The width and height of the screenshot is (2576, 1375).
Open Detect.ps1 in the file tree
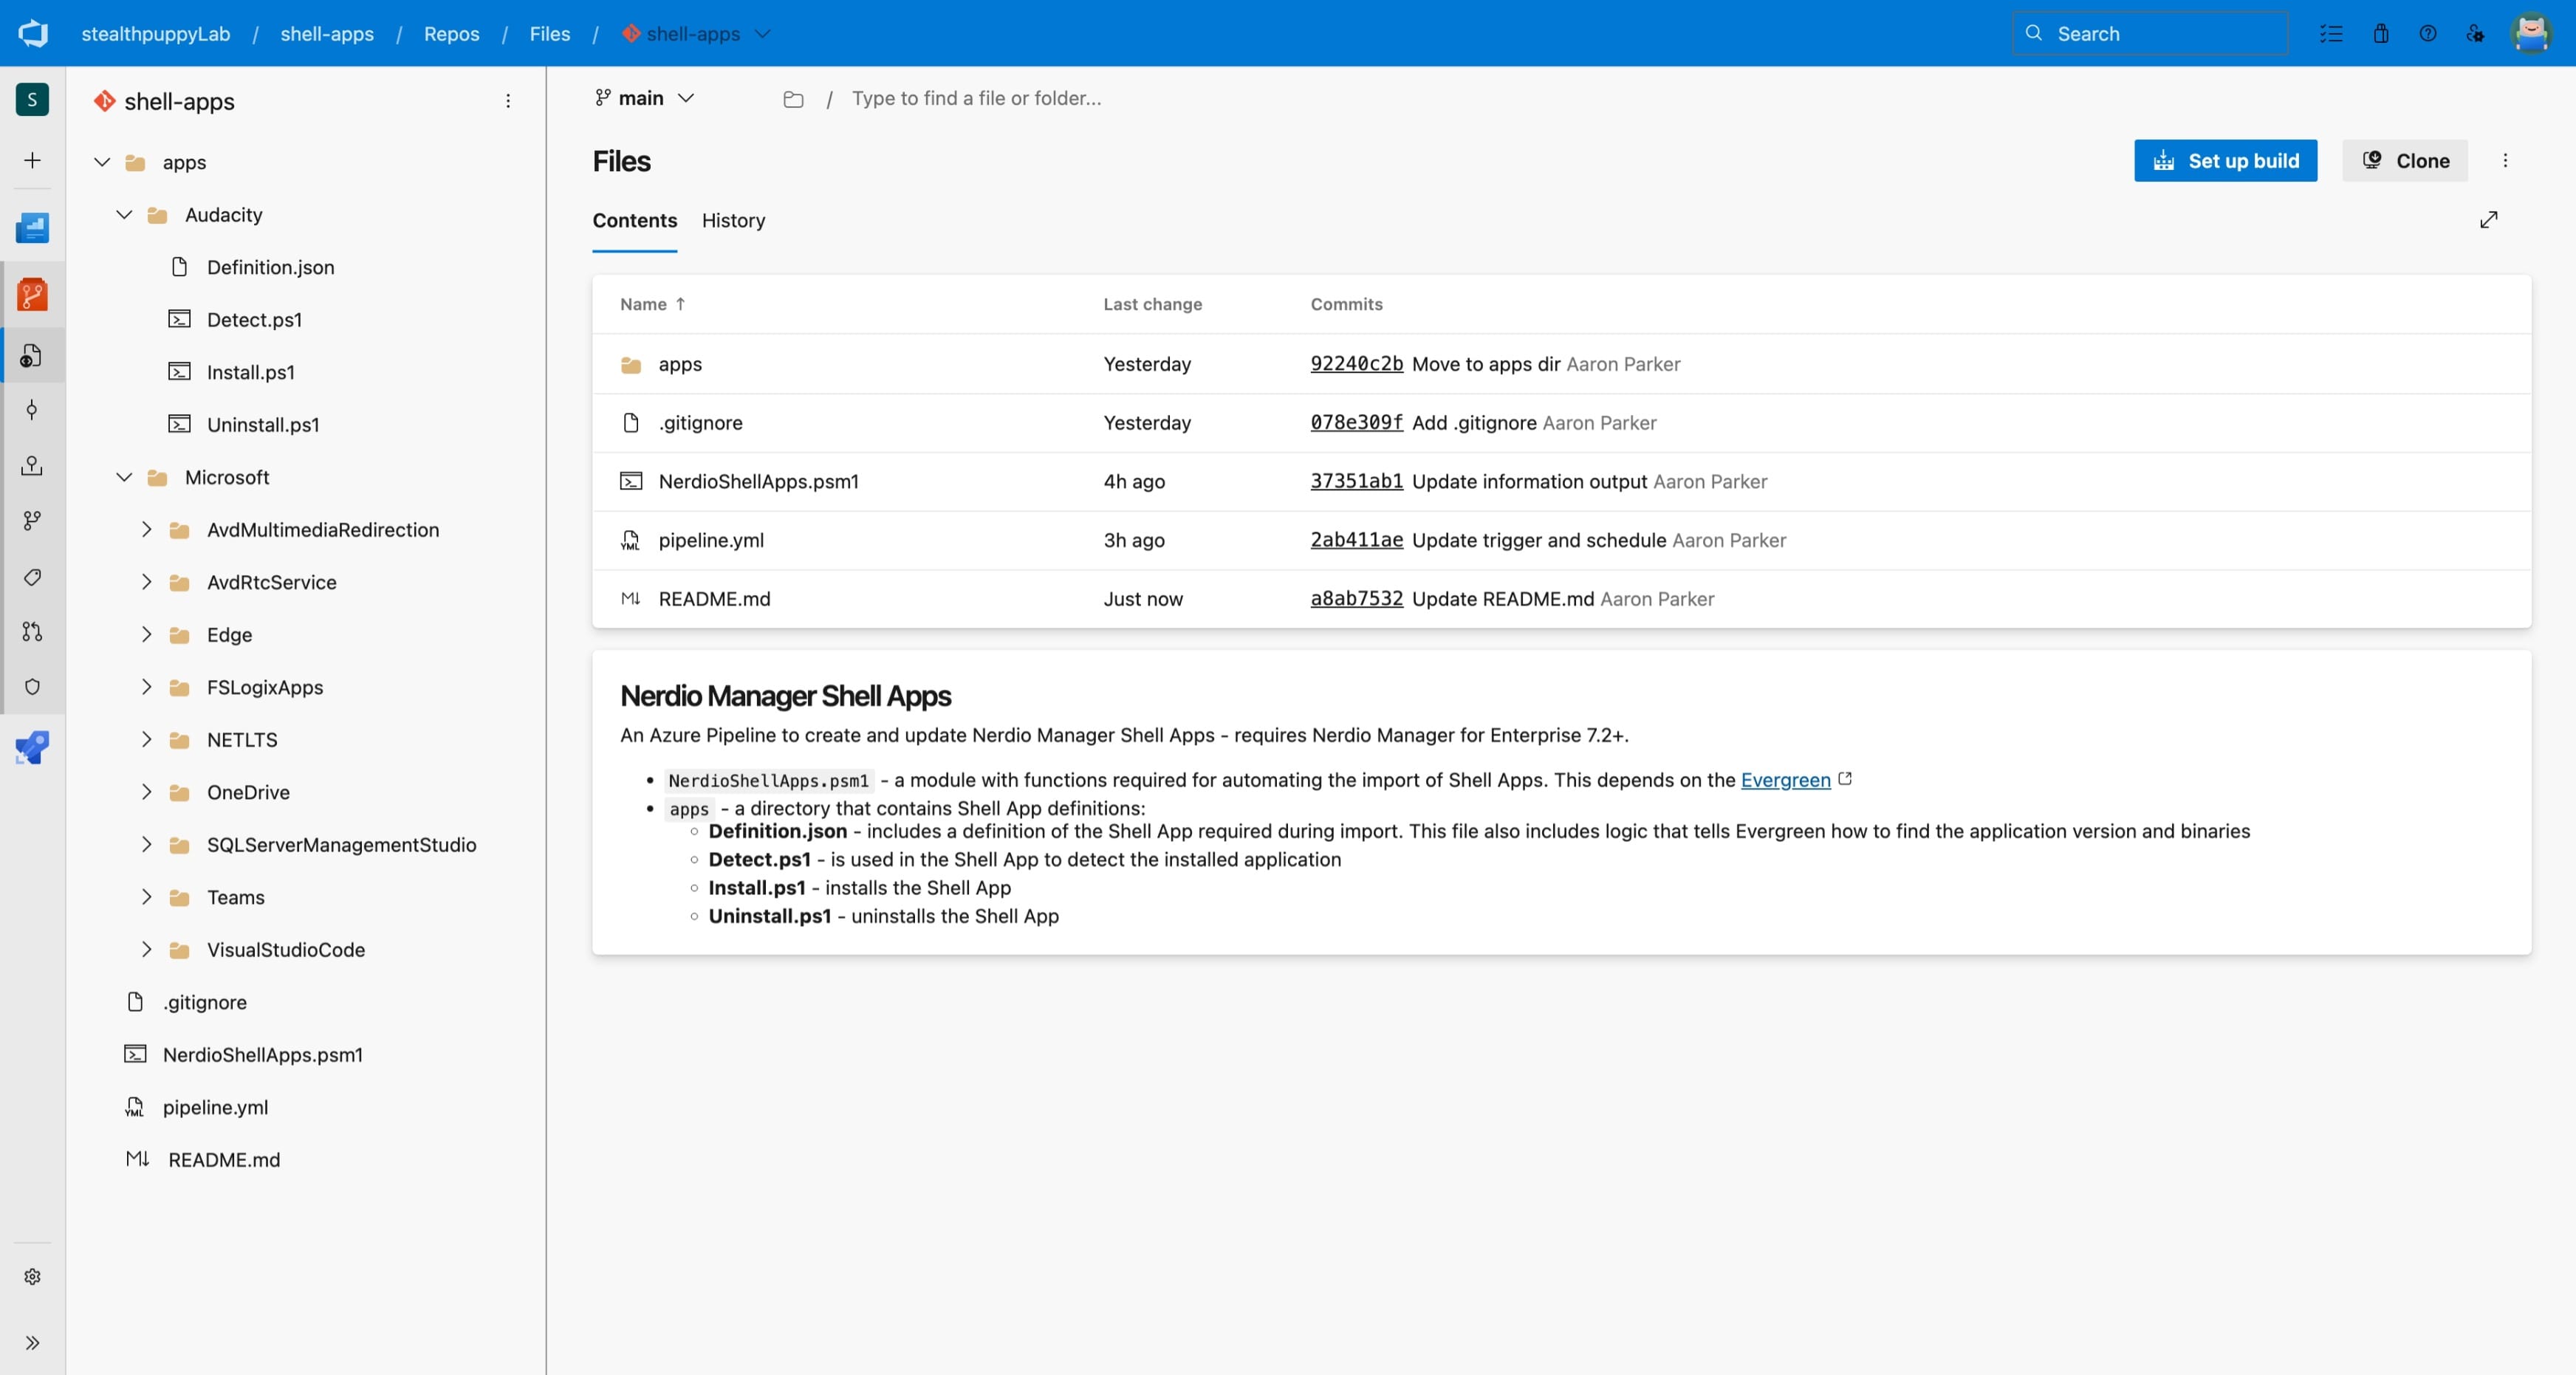pos(254,320)
